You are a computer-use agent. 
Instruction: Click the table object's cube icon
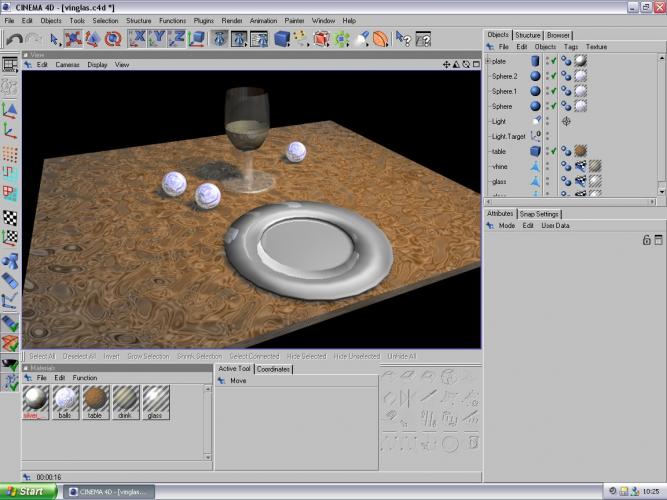pos(535,151)
